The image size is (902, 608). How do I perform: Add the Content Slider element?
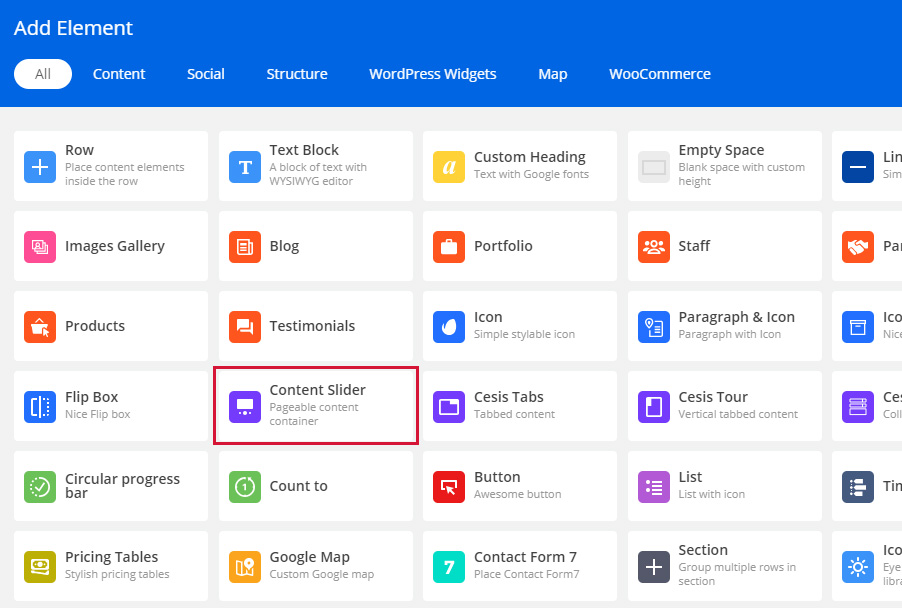pyautogui.click(x=316, y=405)
